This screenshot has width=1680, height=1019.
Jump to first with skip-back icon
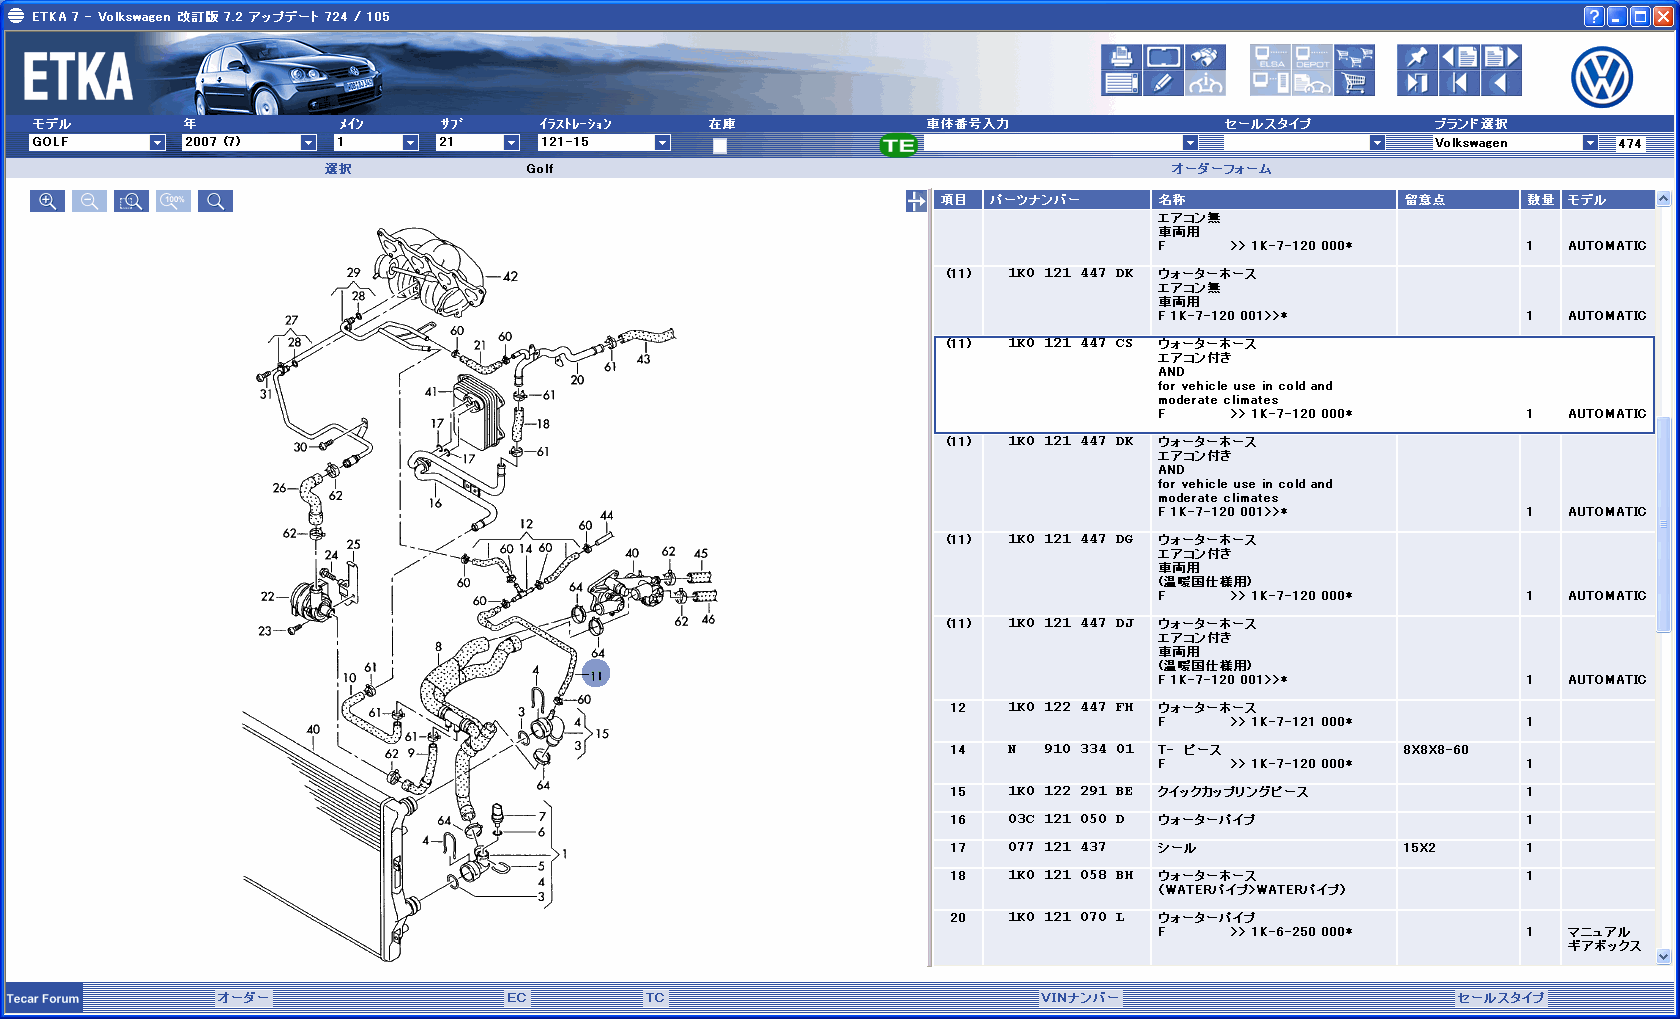pyautogui.click(x=1459, y=84)
